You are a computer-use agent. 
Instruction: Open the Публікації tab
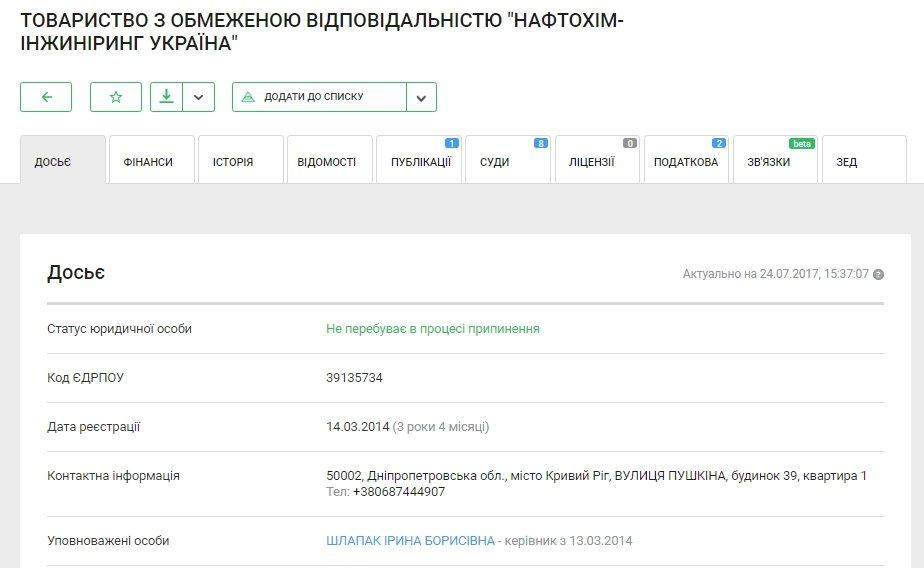tap(419, 160)
